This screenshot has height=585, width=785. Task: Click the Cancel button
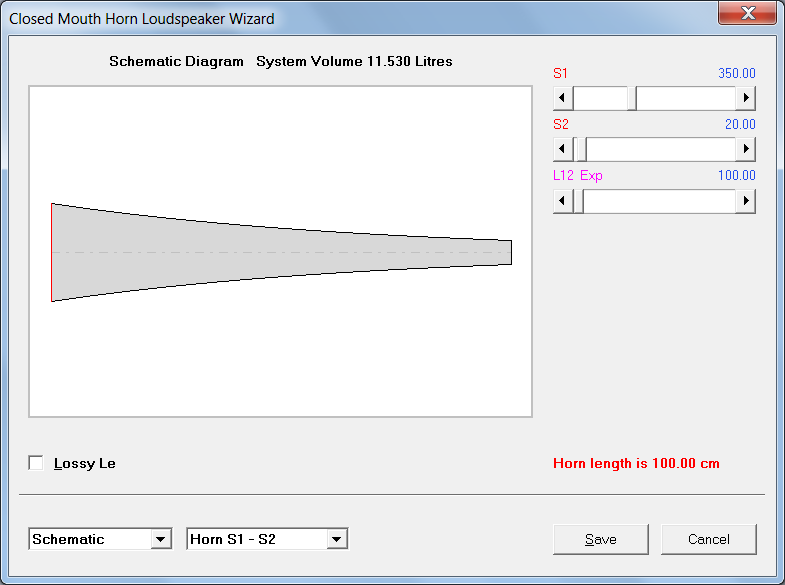tap(708, 539)
